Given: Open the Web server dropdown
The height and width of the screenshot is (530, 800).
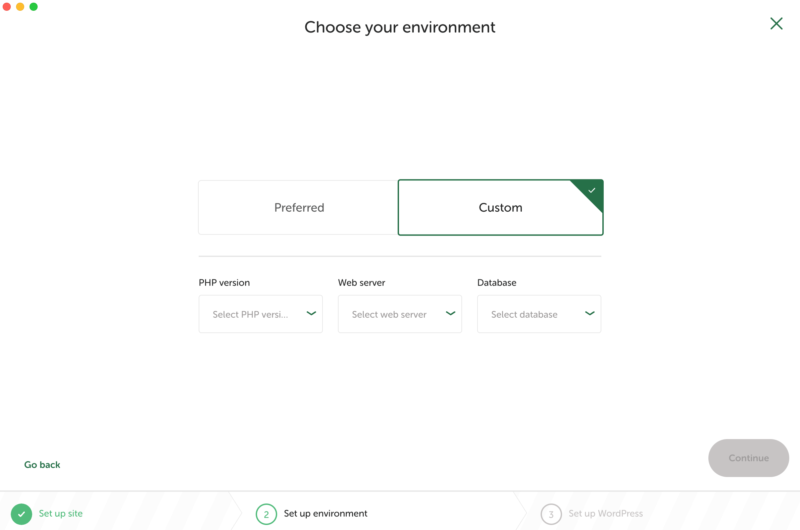Looking at the screenshot, I should 399,314.
